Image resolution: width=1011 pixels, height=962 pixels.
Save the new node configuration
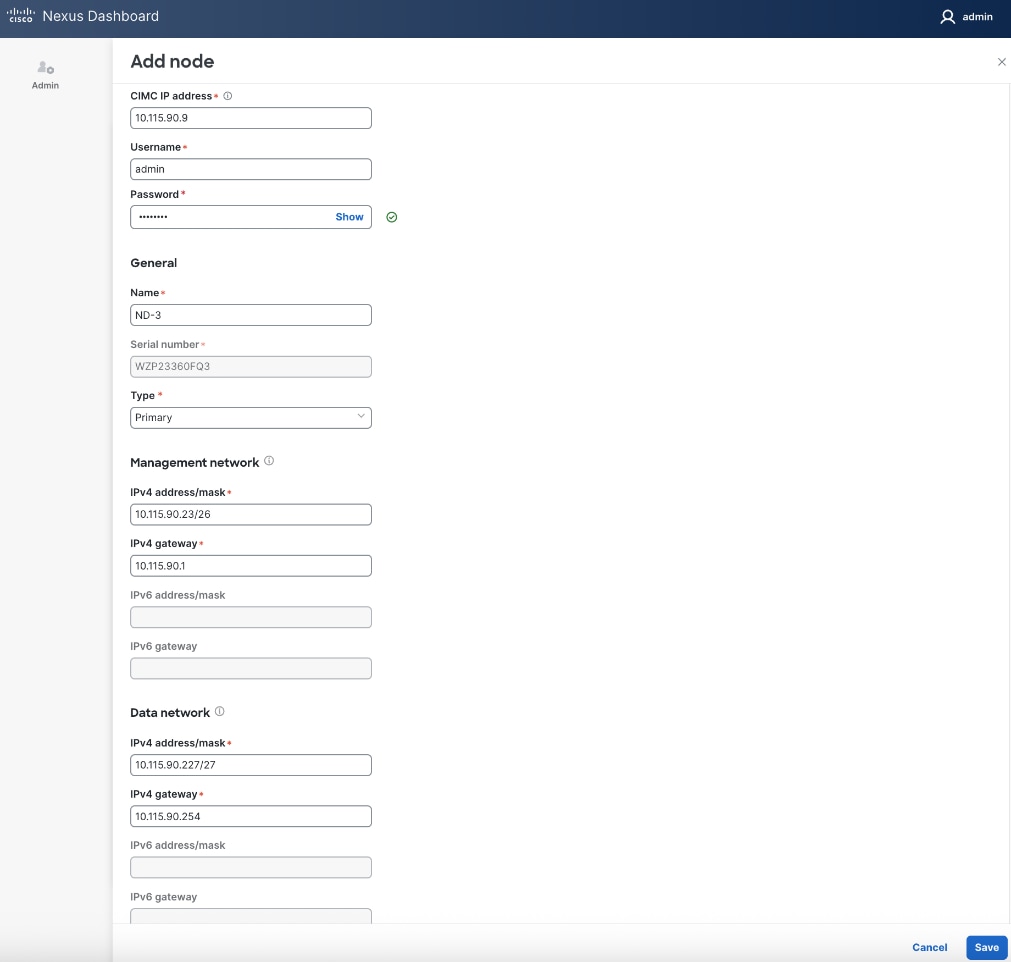point(986,947)
